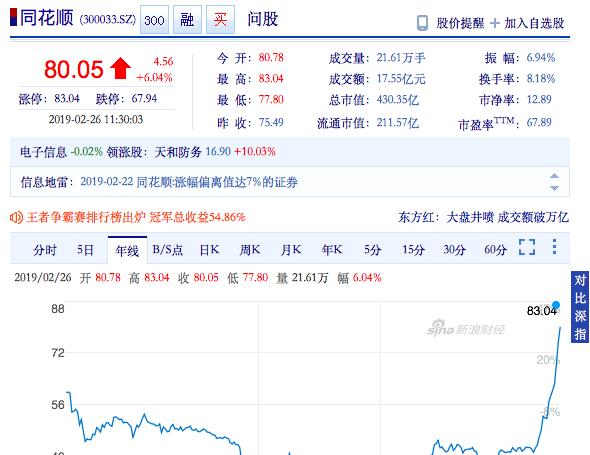Switch to the 5分 chart tab
Screen dimensions: 590x455
(373, 250)
